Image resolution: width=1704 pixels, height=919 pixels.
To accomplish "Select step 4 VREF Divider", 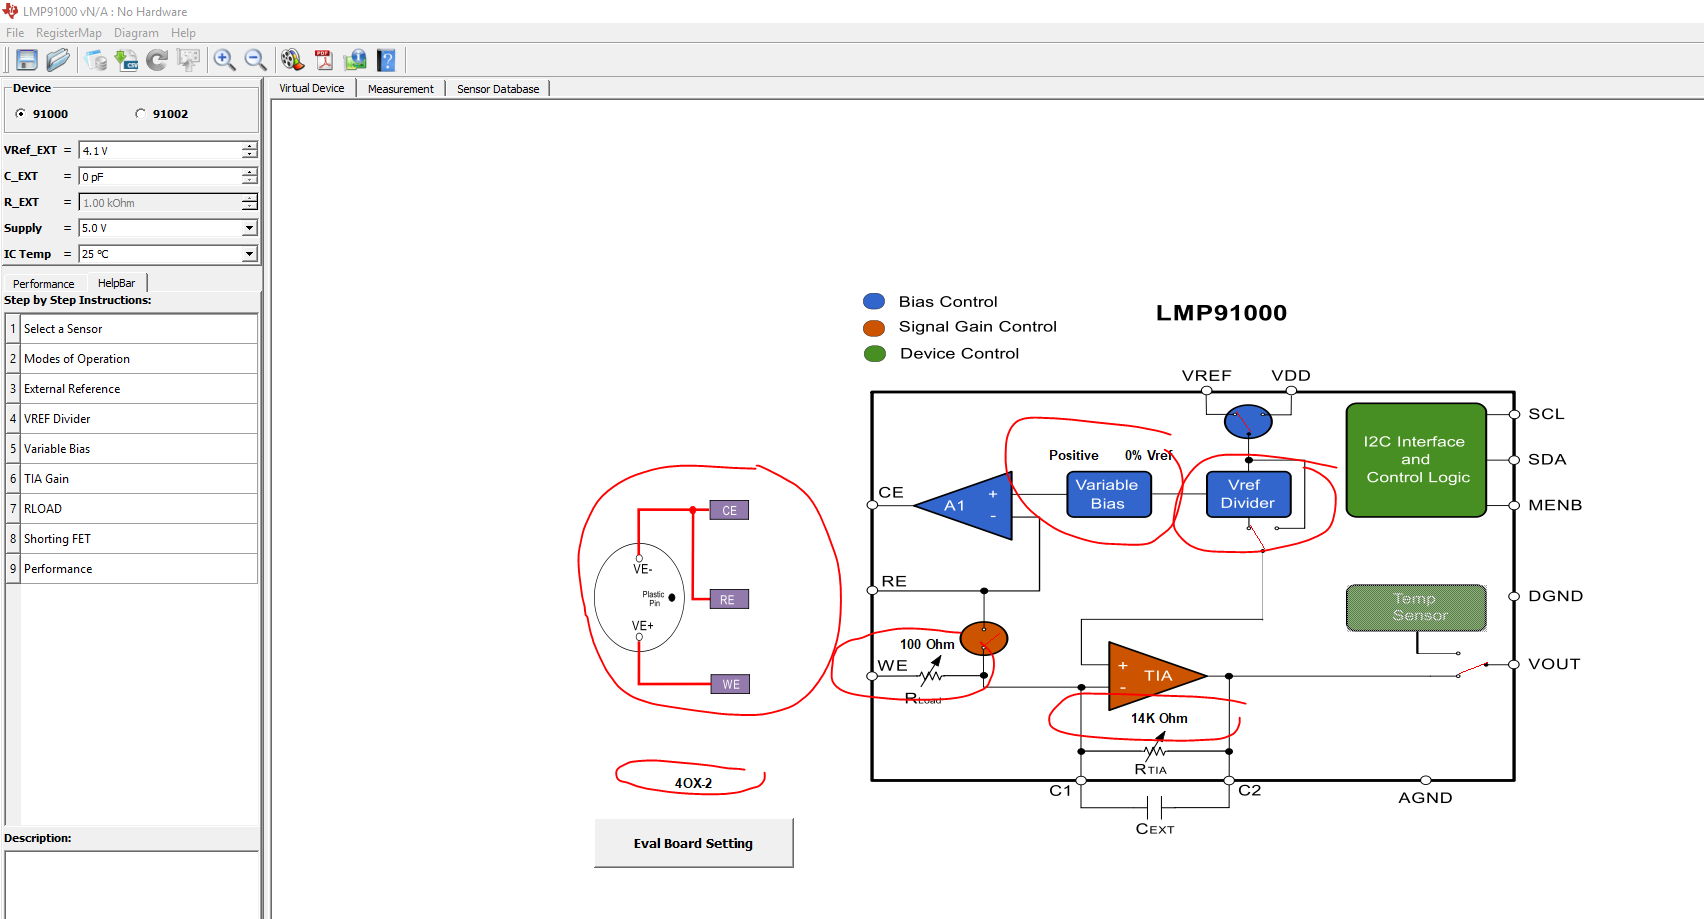I will tap(131, 419).
